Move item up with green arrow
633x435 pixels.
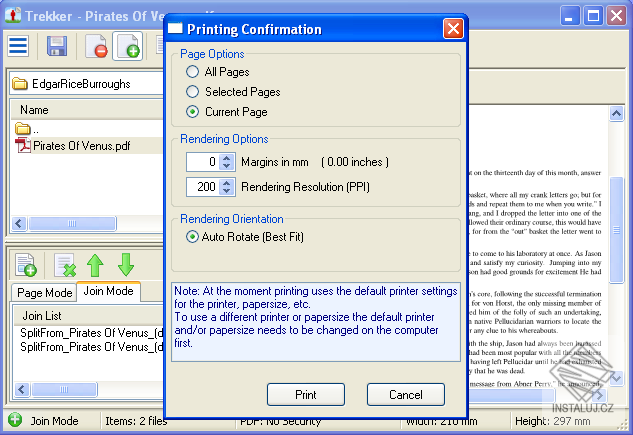tap(95, 265)
